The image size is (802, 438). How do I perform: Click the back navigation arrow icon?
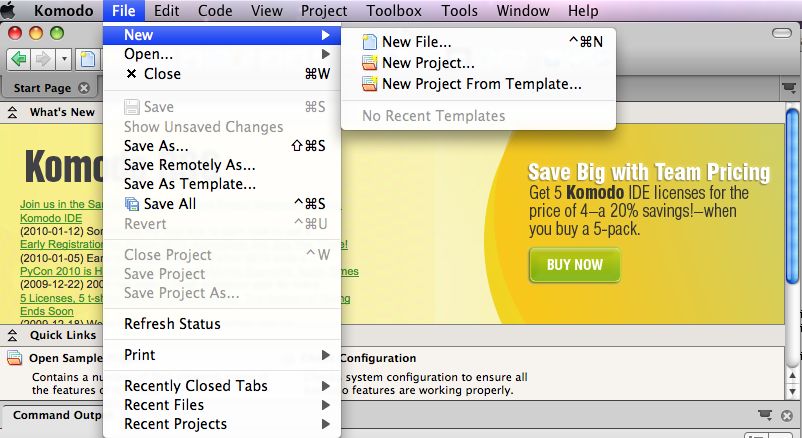point(19,58)
